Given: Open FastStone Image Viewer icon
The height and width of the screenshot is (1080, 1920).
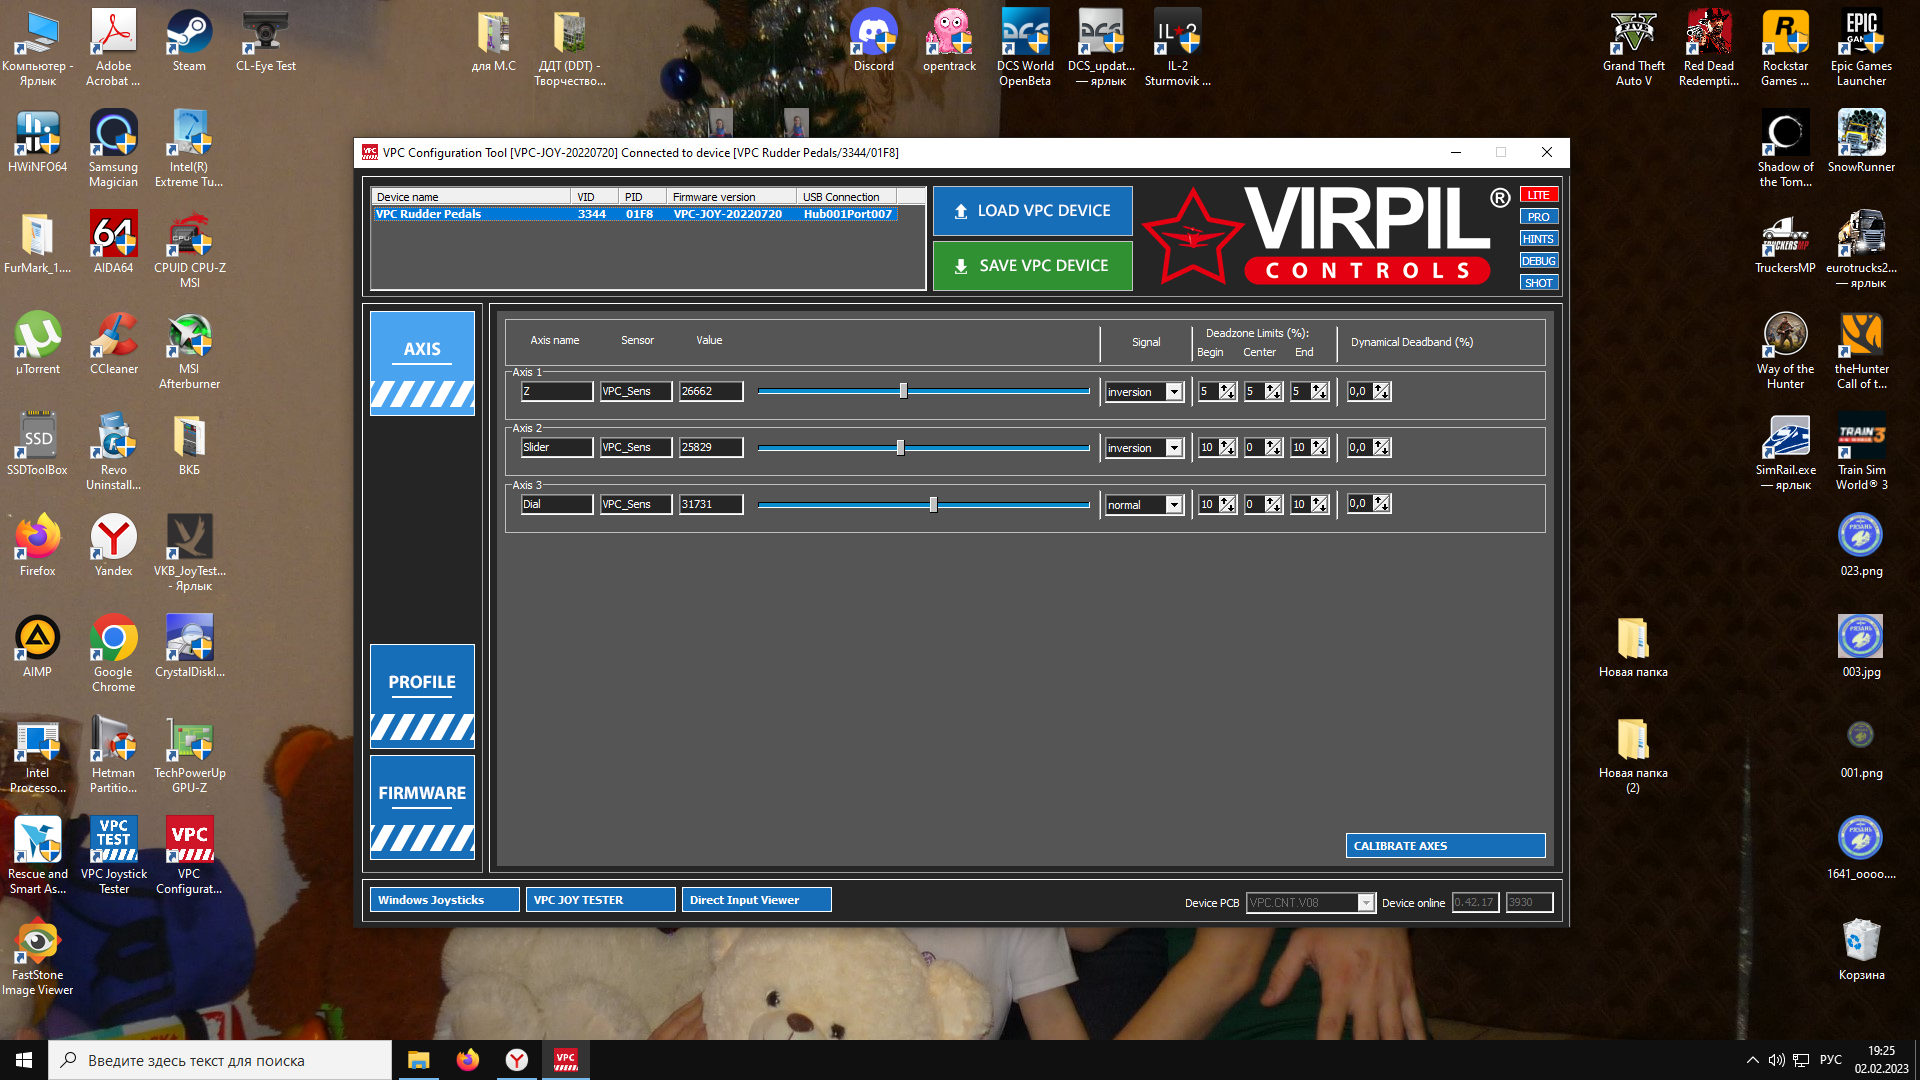Looking at the screenshot, I should [x=37, y=957].
